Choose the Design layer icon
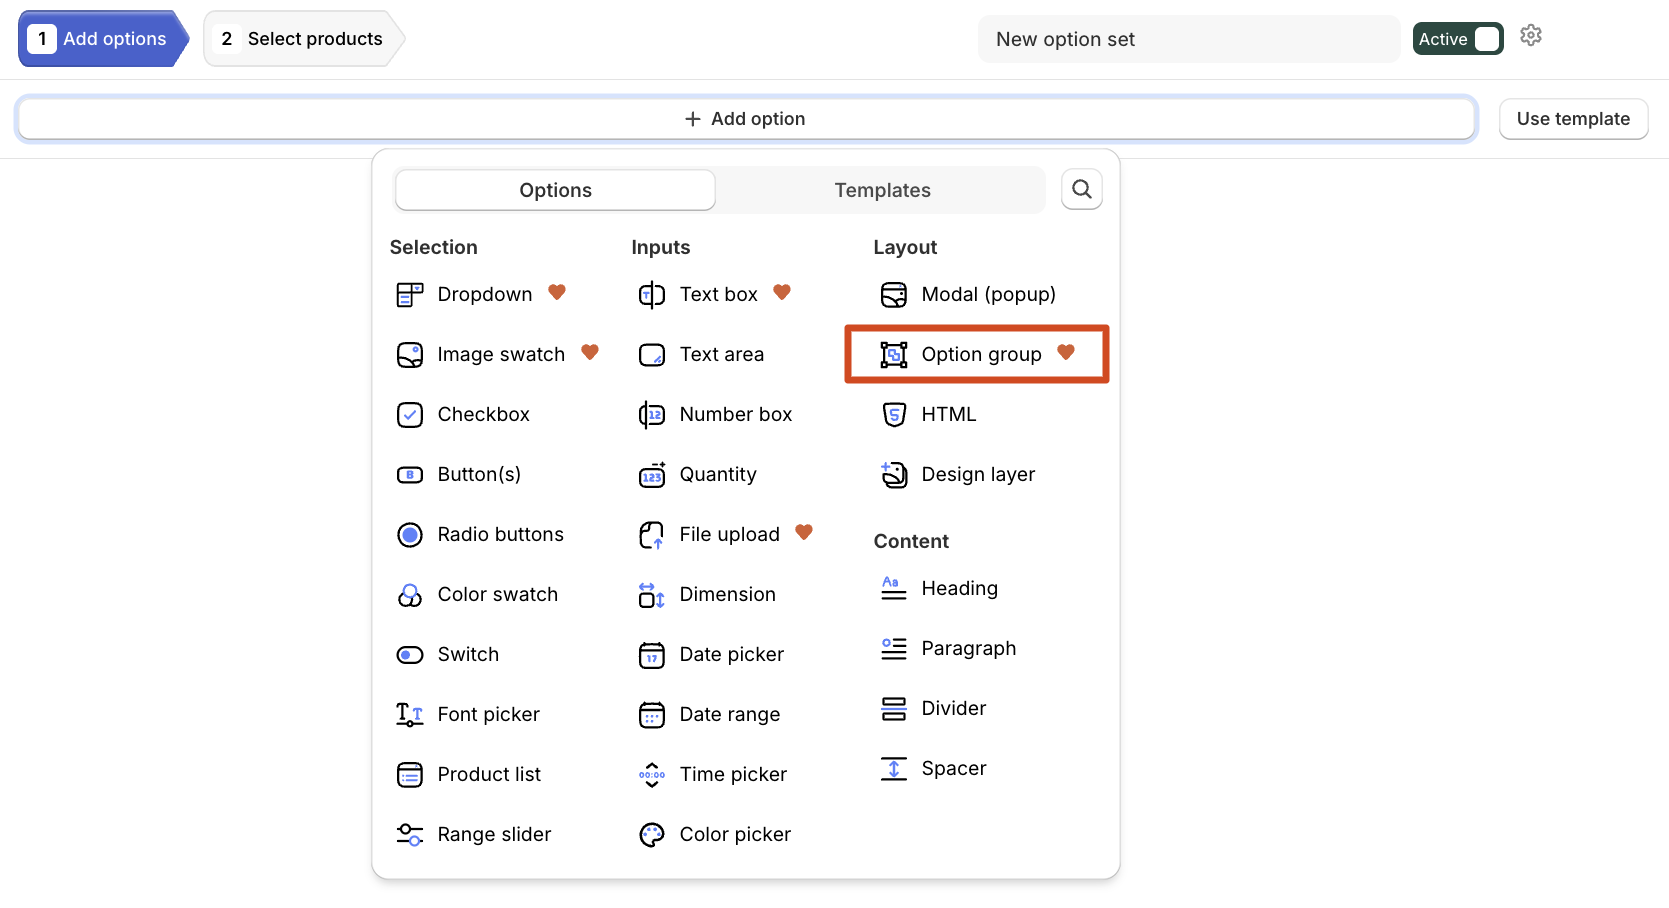The width and height of the screenshot is (1669, 908). tap(894, 474)
